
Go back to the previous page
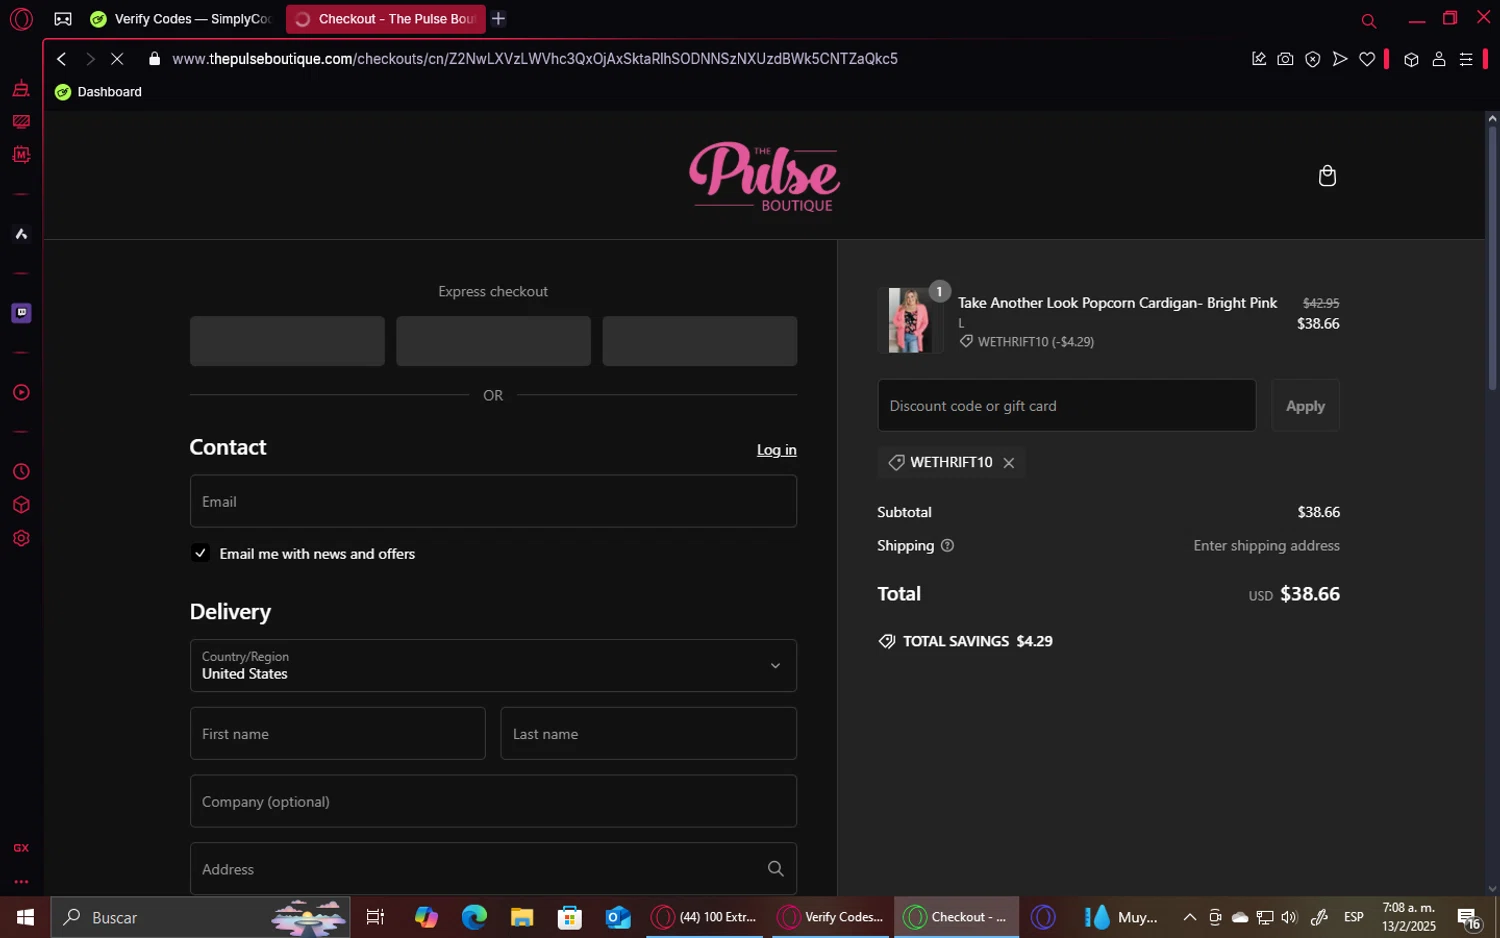62,59
